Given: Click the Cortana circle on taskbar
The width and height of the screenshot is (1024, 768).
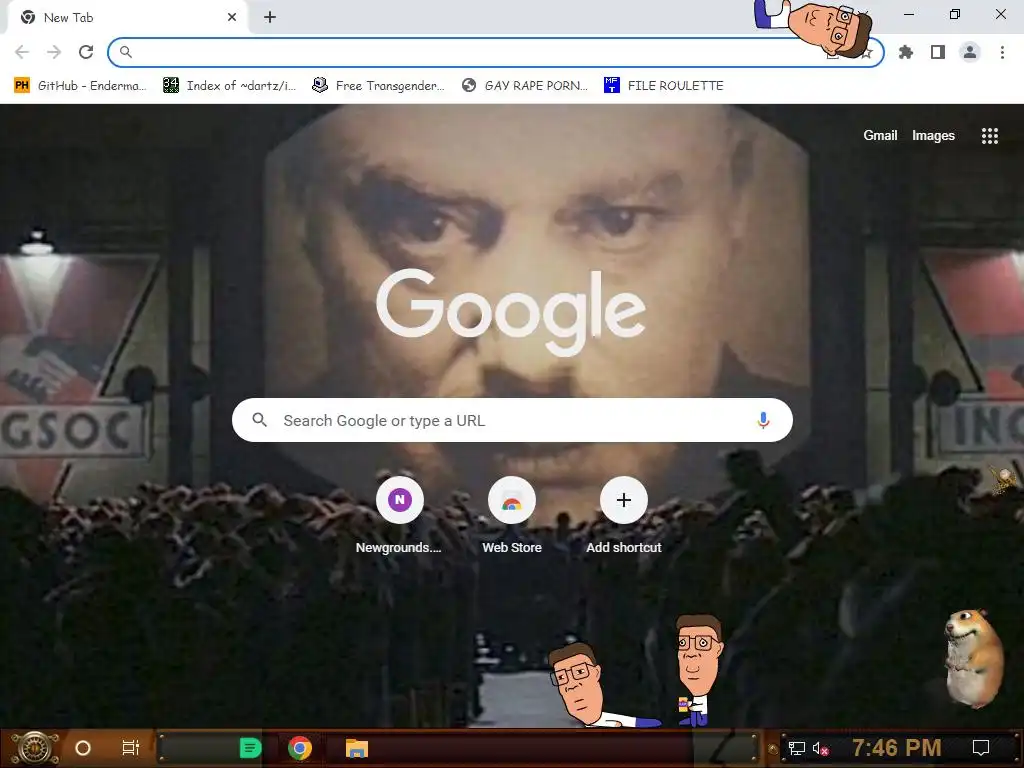Looking at the screenshot, I should 82,748.
